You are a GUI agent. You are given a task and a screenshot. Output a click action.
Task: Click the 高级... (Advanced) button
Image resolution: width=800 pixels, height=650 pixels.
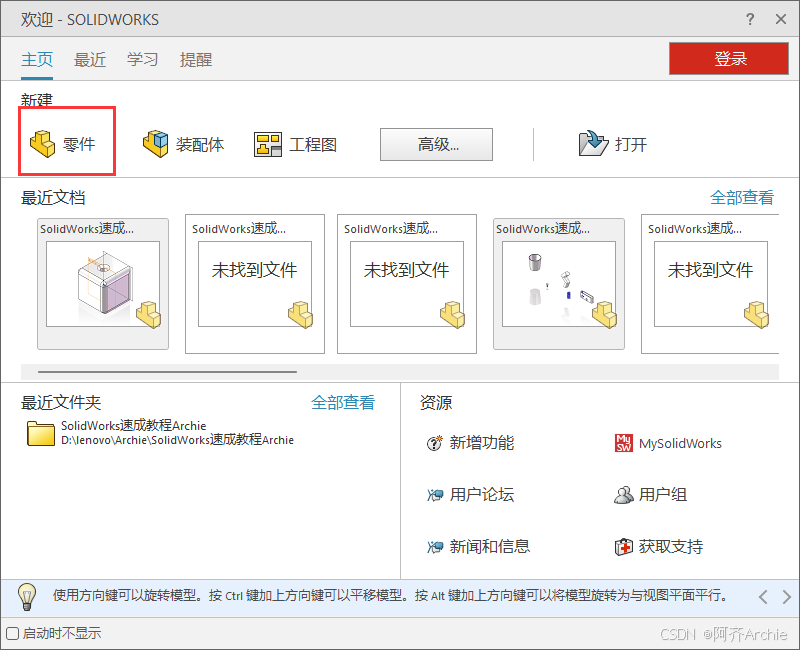point(436,144)
